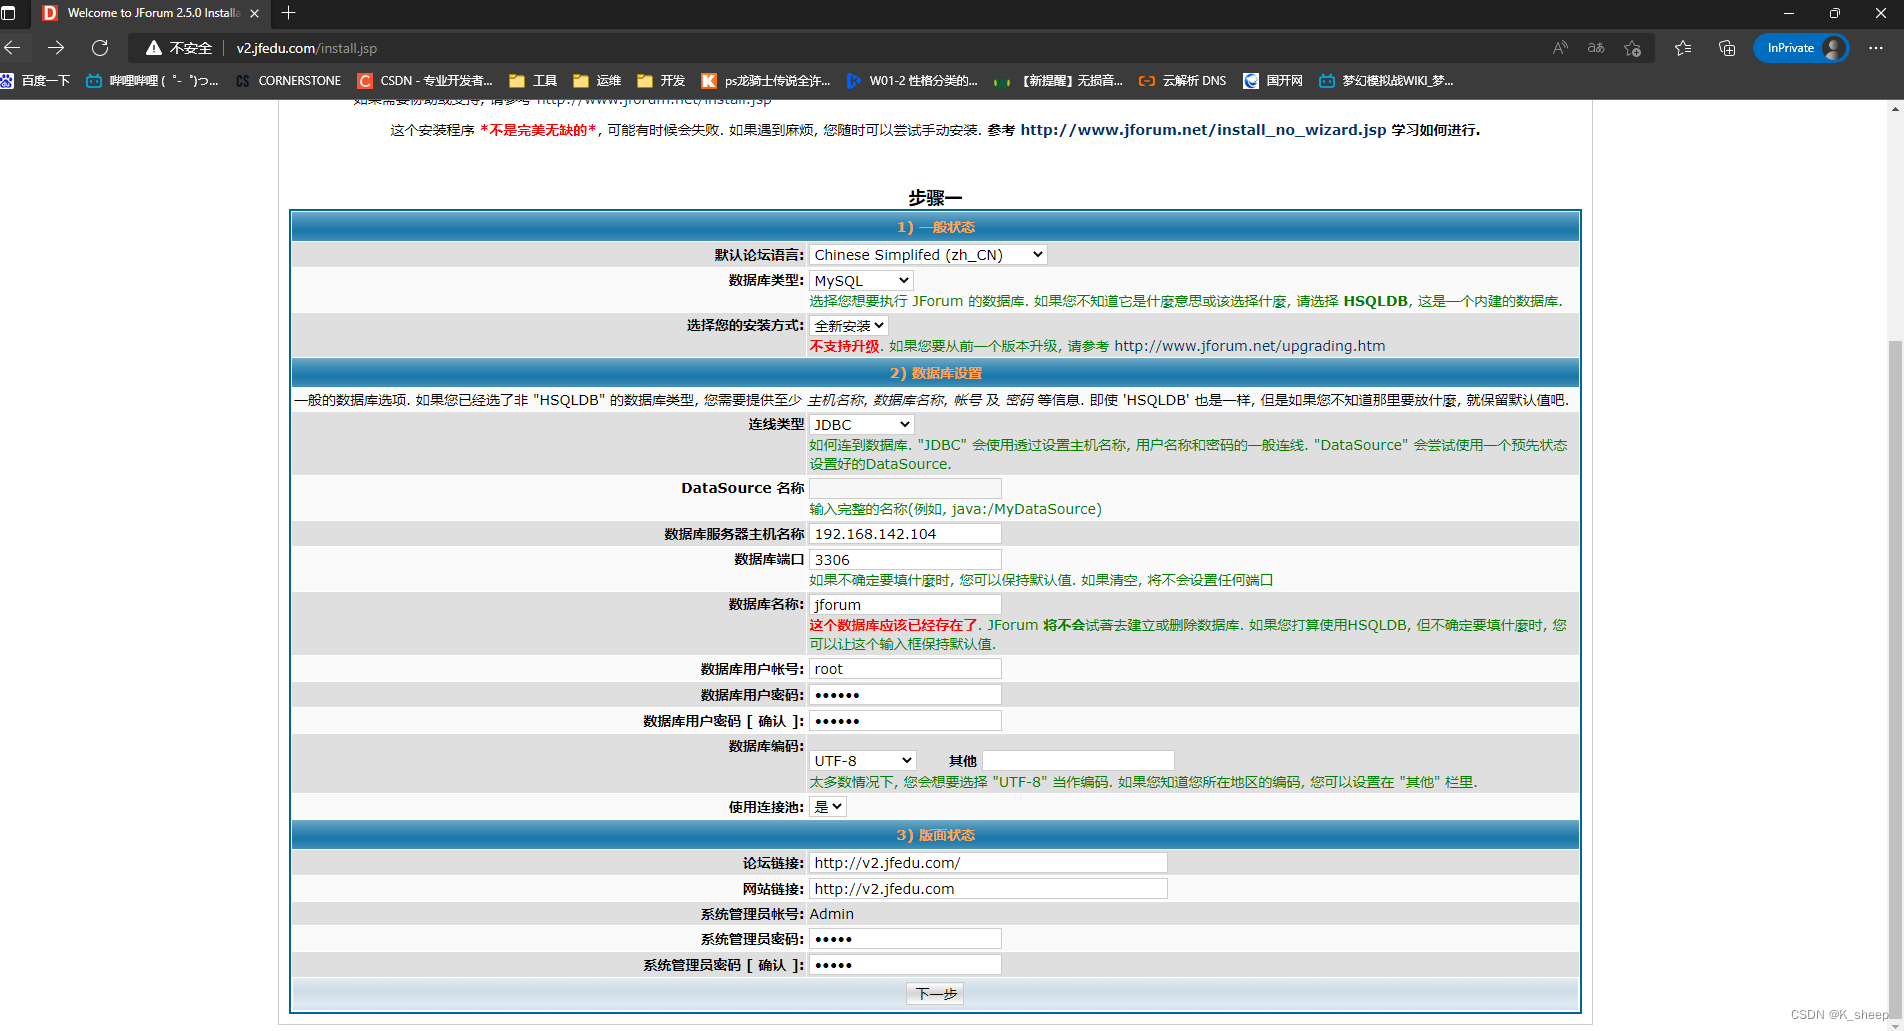Click the database password confirmation field
This screenshot has width=1904, height=1031.
[x=905, y=721]
